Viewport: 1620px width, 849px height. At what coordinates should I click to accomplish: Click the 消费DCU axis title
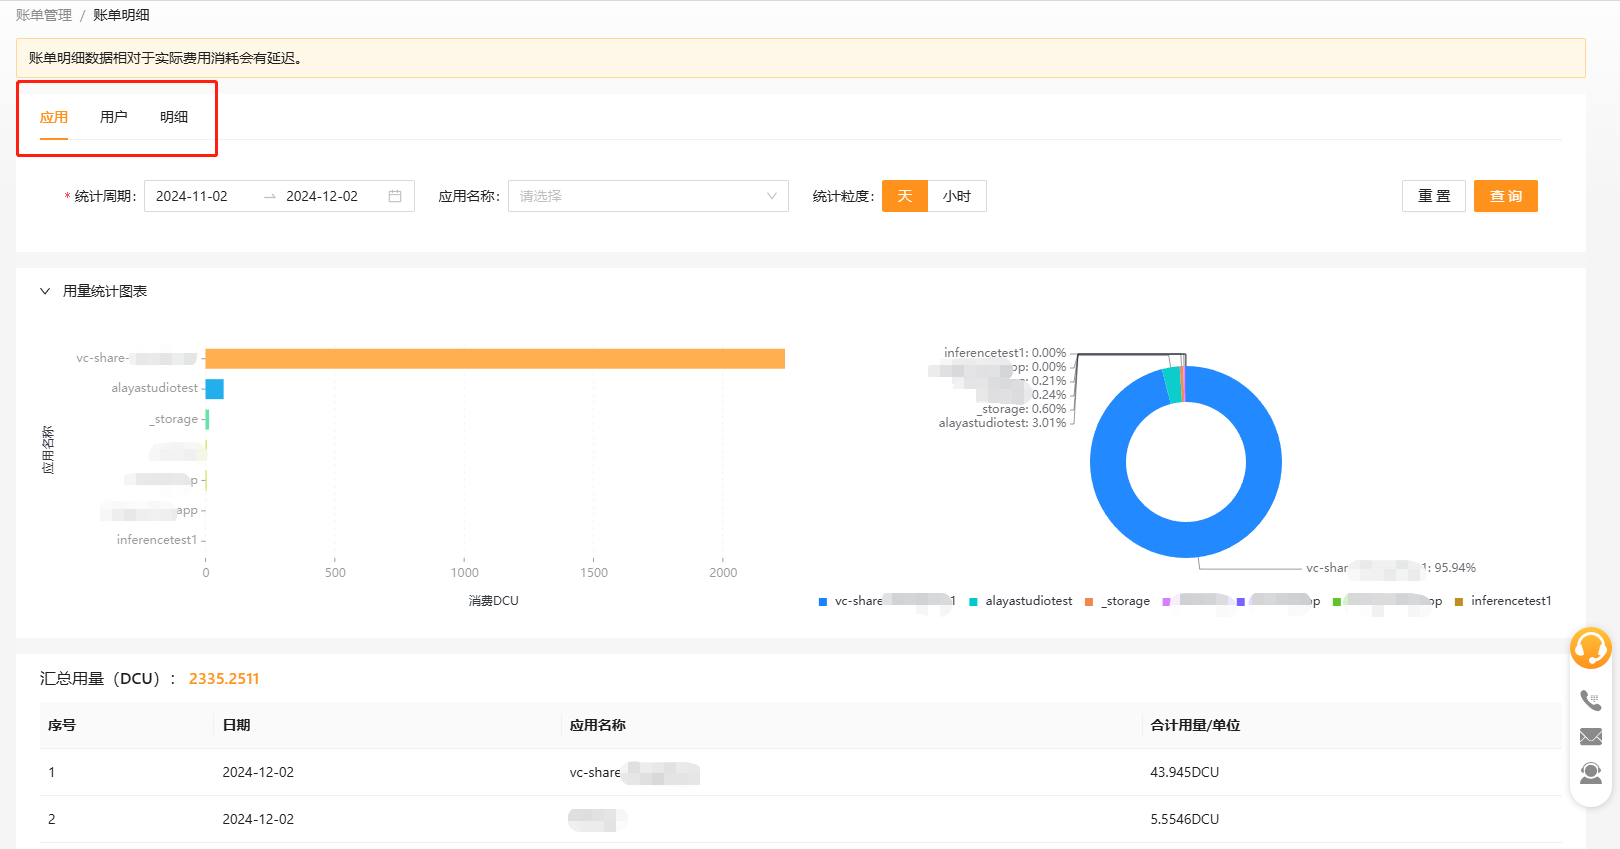click(x=494, y=601)
